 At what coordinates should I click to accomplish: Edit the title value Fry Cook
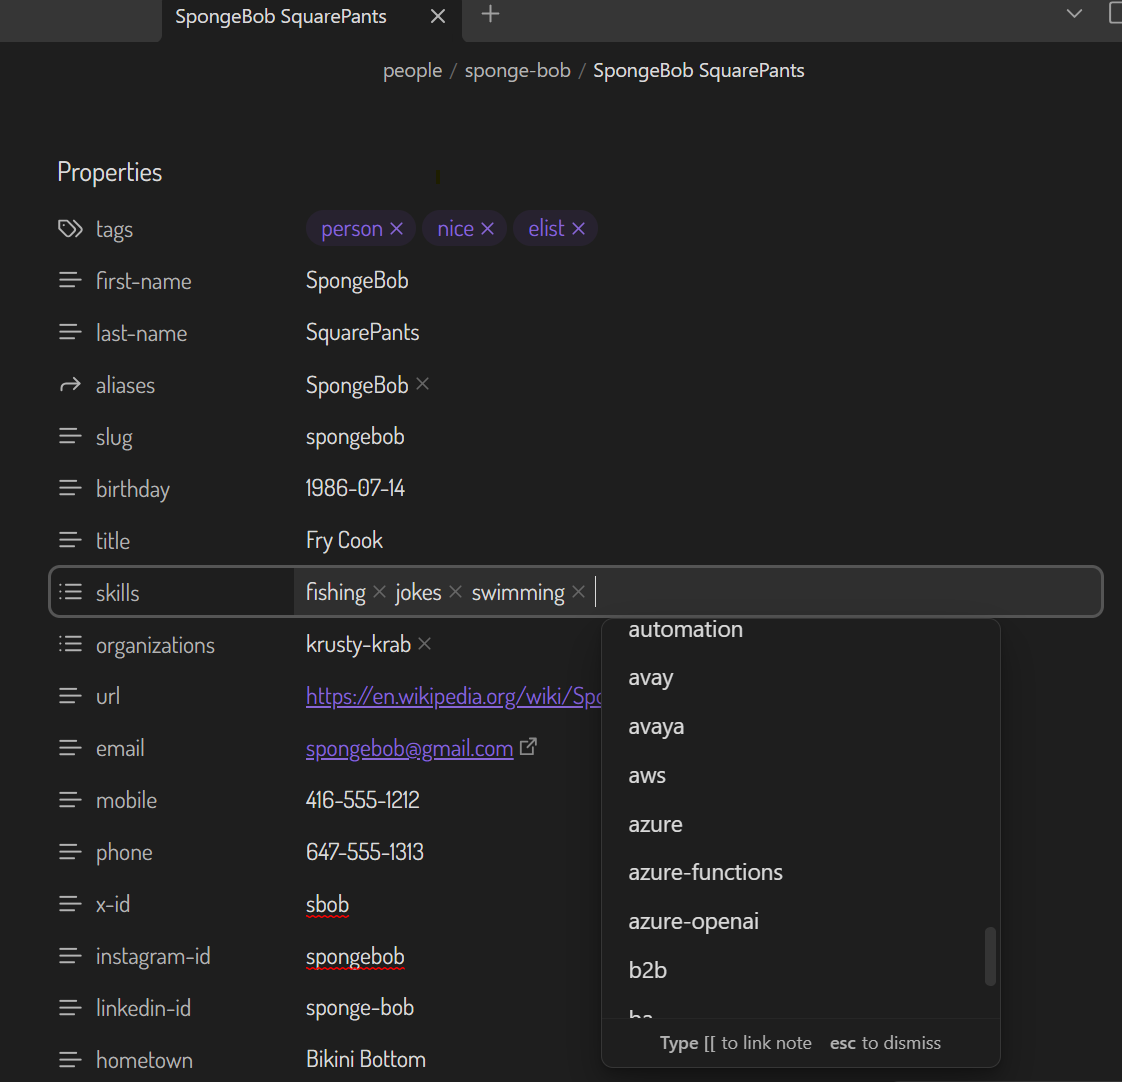344,540
